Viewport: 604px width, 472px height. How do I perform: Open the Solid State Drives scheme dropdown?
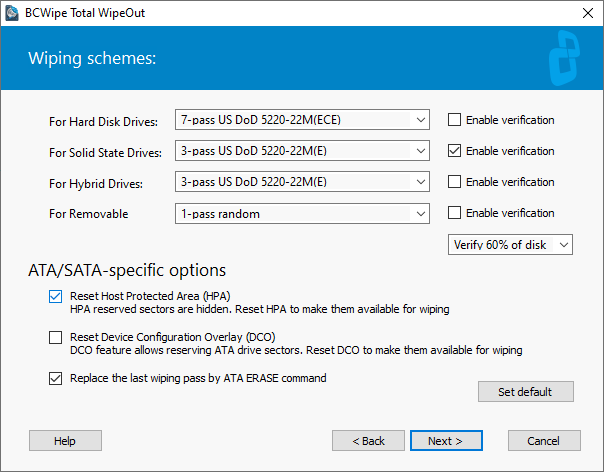(302, 151)
